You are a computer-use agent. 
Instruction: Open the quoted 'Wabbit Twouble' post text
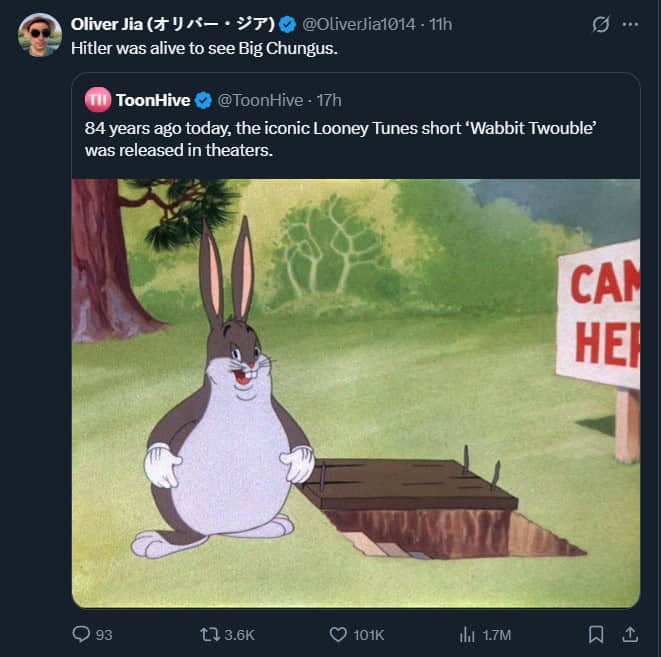(x=340, y=140)
